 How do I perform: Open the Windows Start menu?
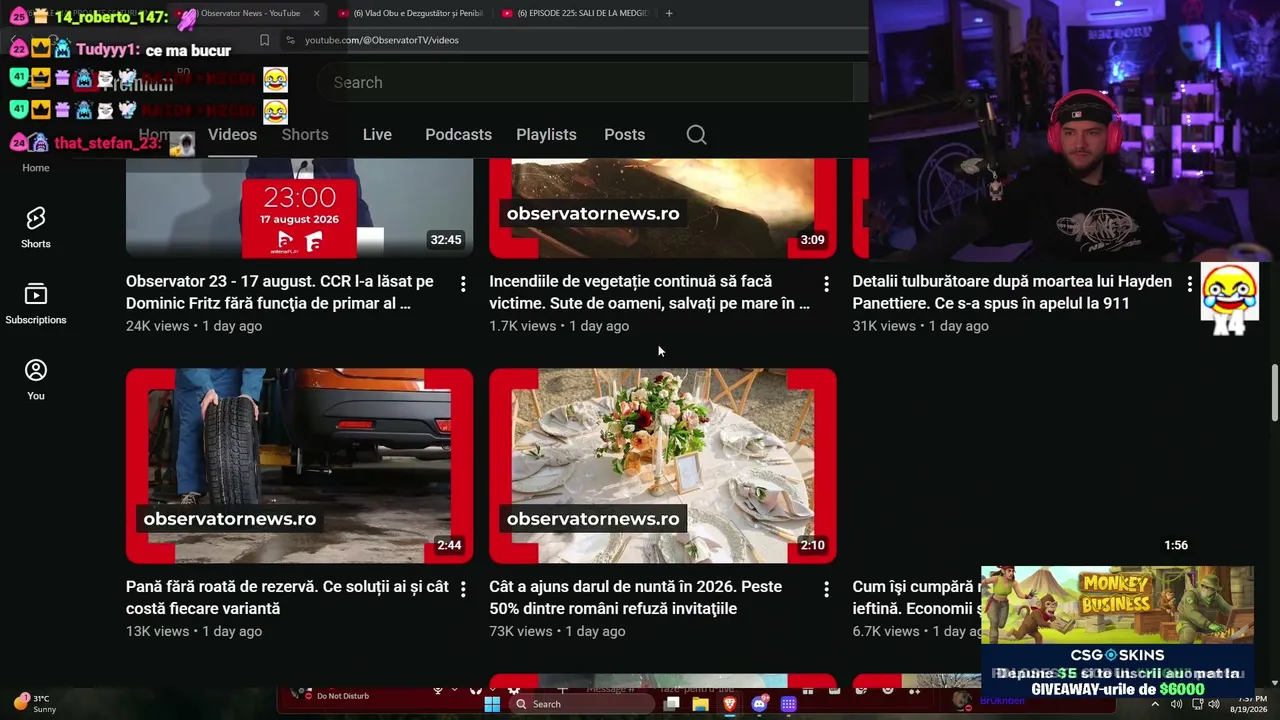click(492, 704)
